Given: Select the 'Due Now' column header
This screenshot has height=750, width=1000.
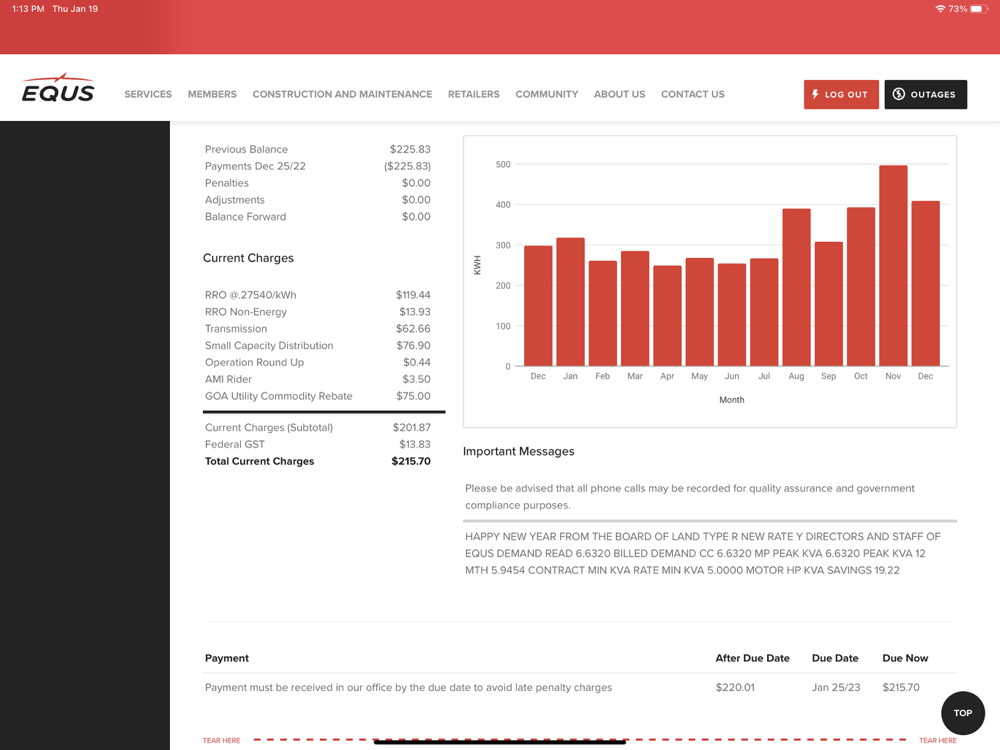Looking at the screenshot, I should click(x=905, y=658).
